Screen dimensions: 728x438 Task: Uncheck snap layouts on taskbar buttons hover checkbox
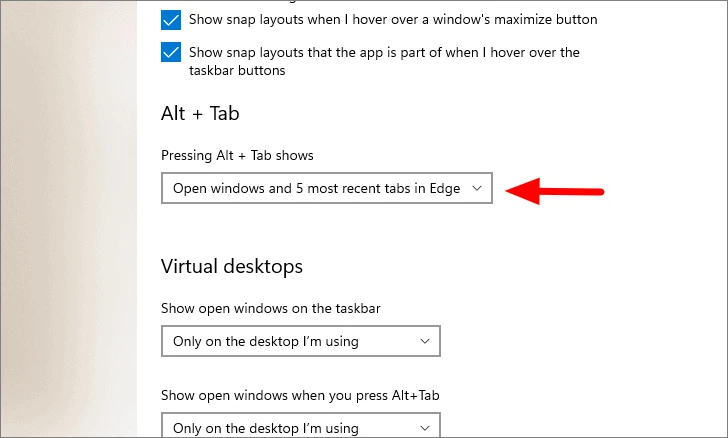coord(171,52)
